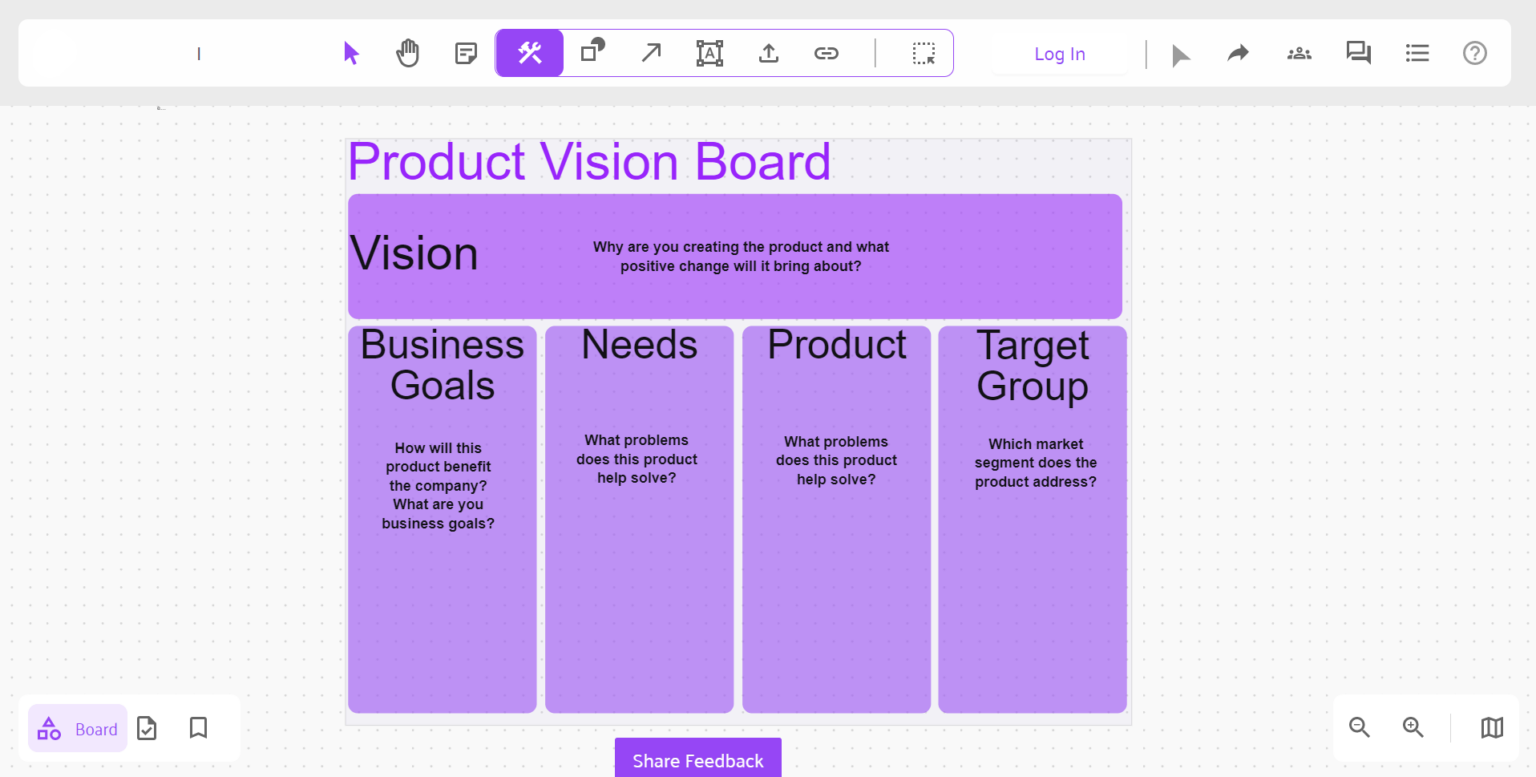Open the comments panel
This screenshot has height=777, width=1536.
coord(1358,53)
